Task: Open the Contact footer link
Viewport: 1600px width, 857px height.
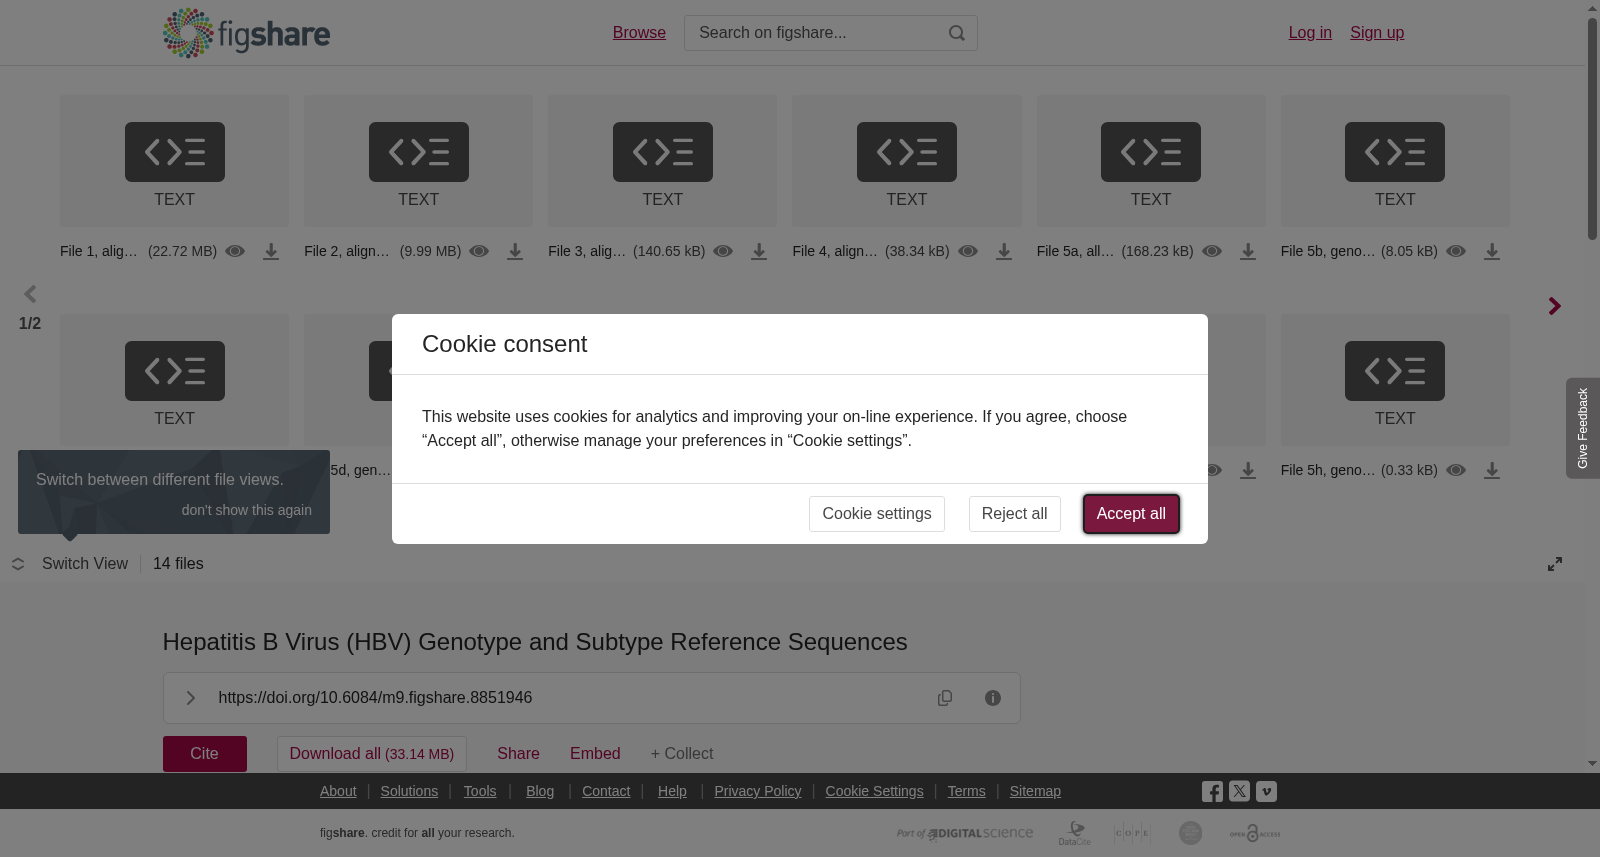Action: pyautogui.click(x=606, y=791)
